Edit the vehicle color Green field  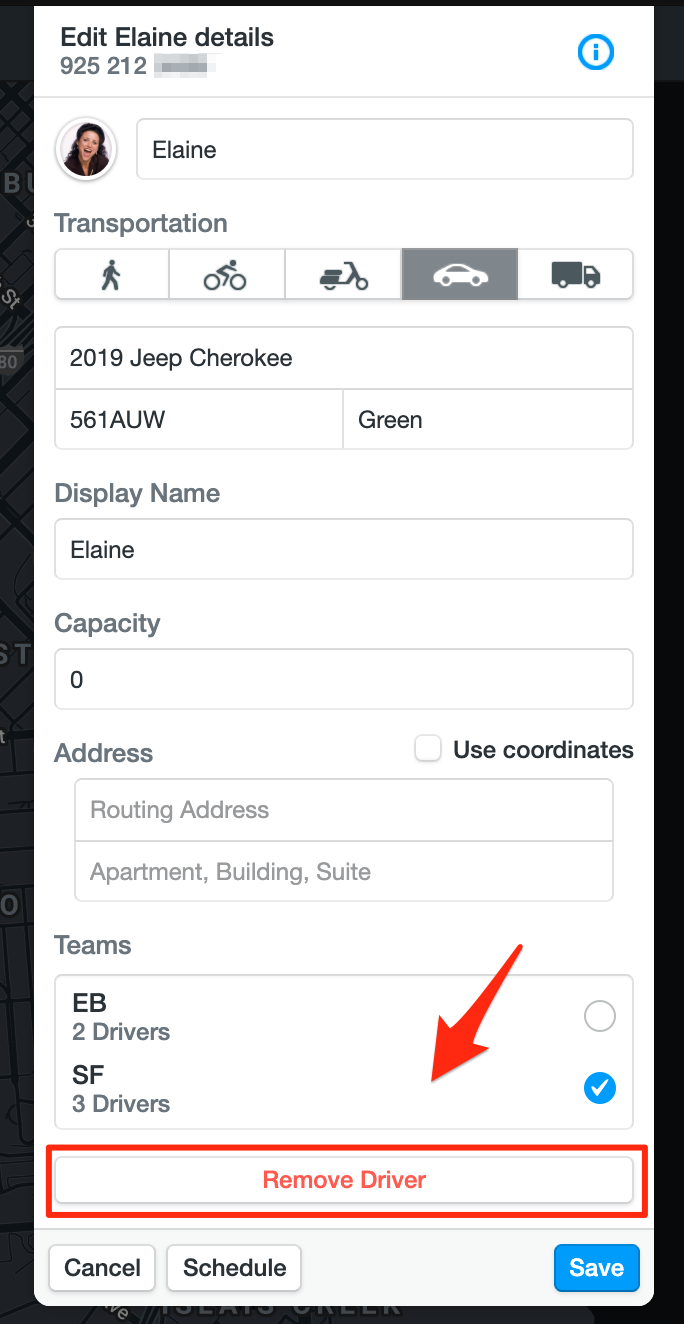pyautogui.click(x=488, y=419)
